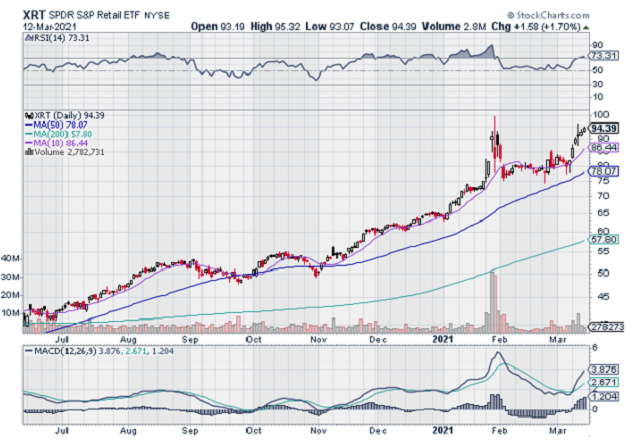The height and width of the screenshot is (442, 630).
Task: Select the 57.80 MA(200) tag on the price axis
Action: (x=603, y=239)
